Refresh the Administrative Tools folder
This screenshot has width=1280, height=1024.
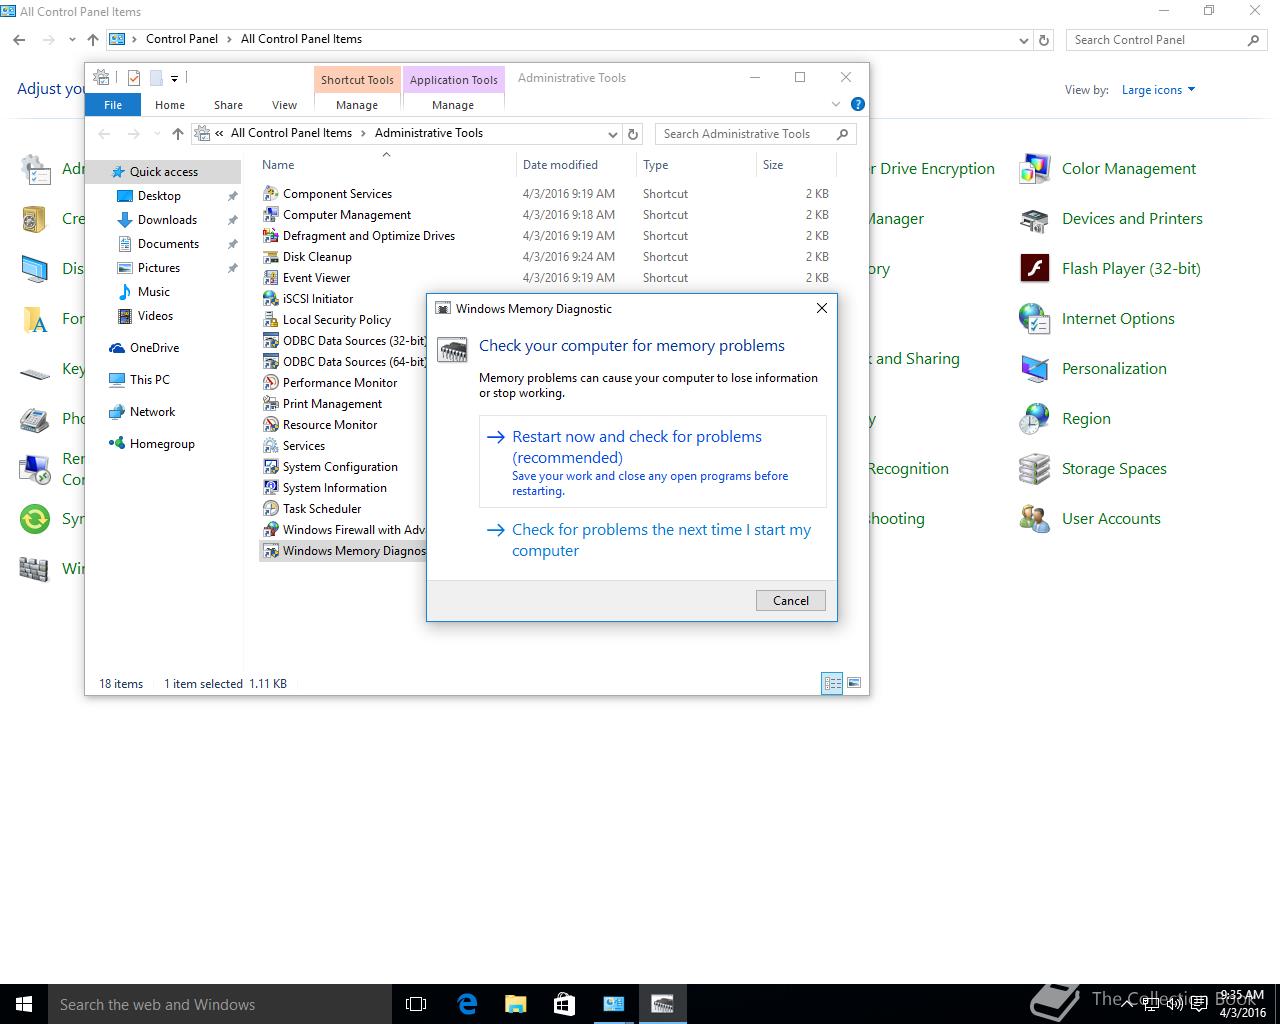coord(633,134)
